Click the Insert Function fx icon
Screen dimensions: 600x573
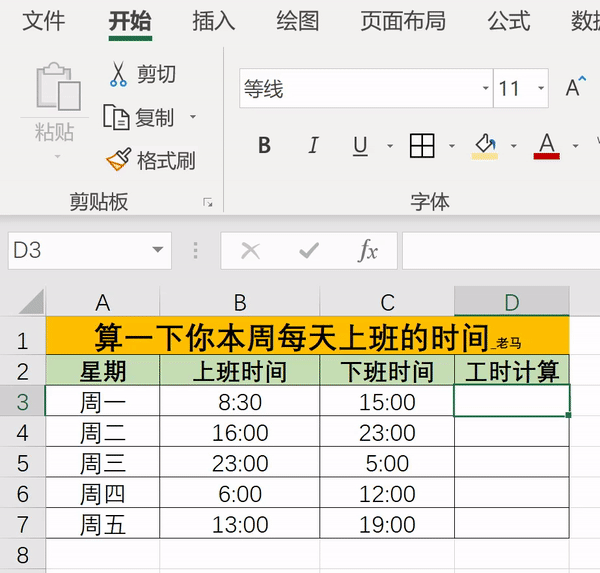click(x=368, y=251)
